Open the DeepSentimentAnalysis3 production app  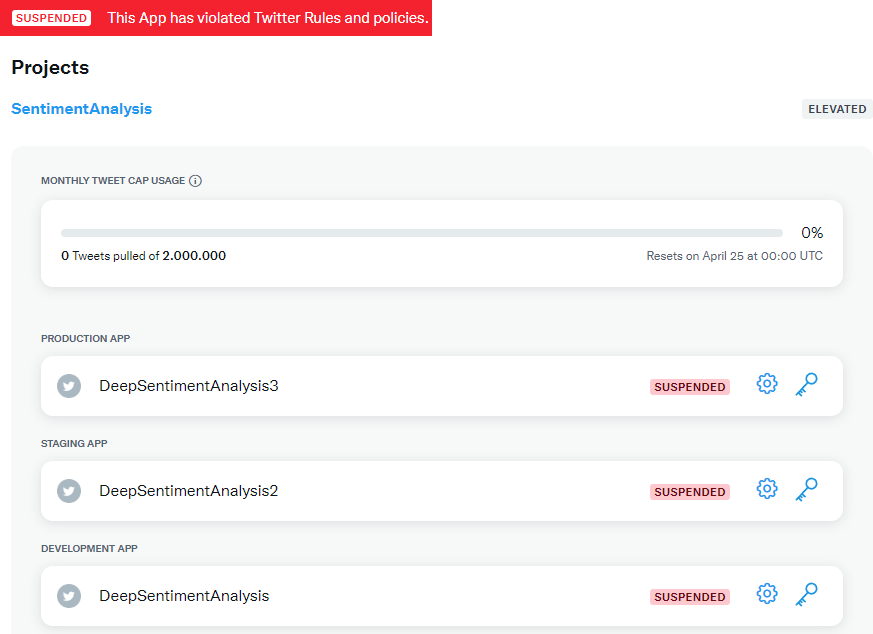click(x=189, y=386)
